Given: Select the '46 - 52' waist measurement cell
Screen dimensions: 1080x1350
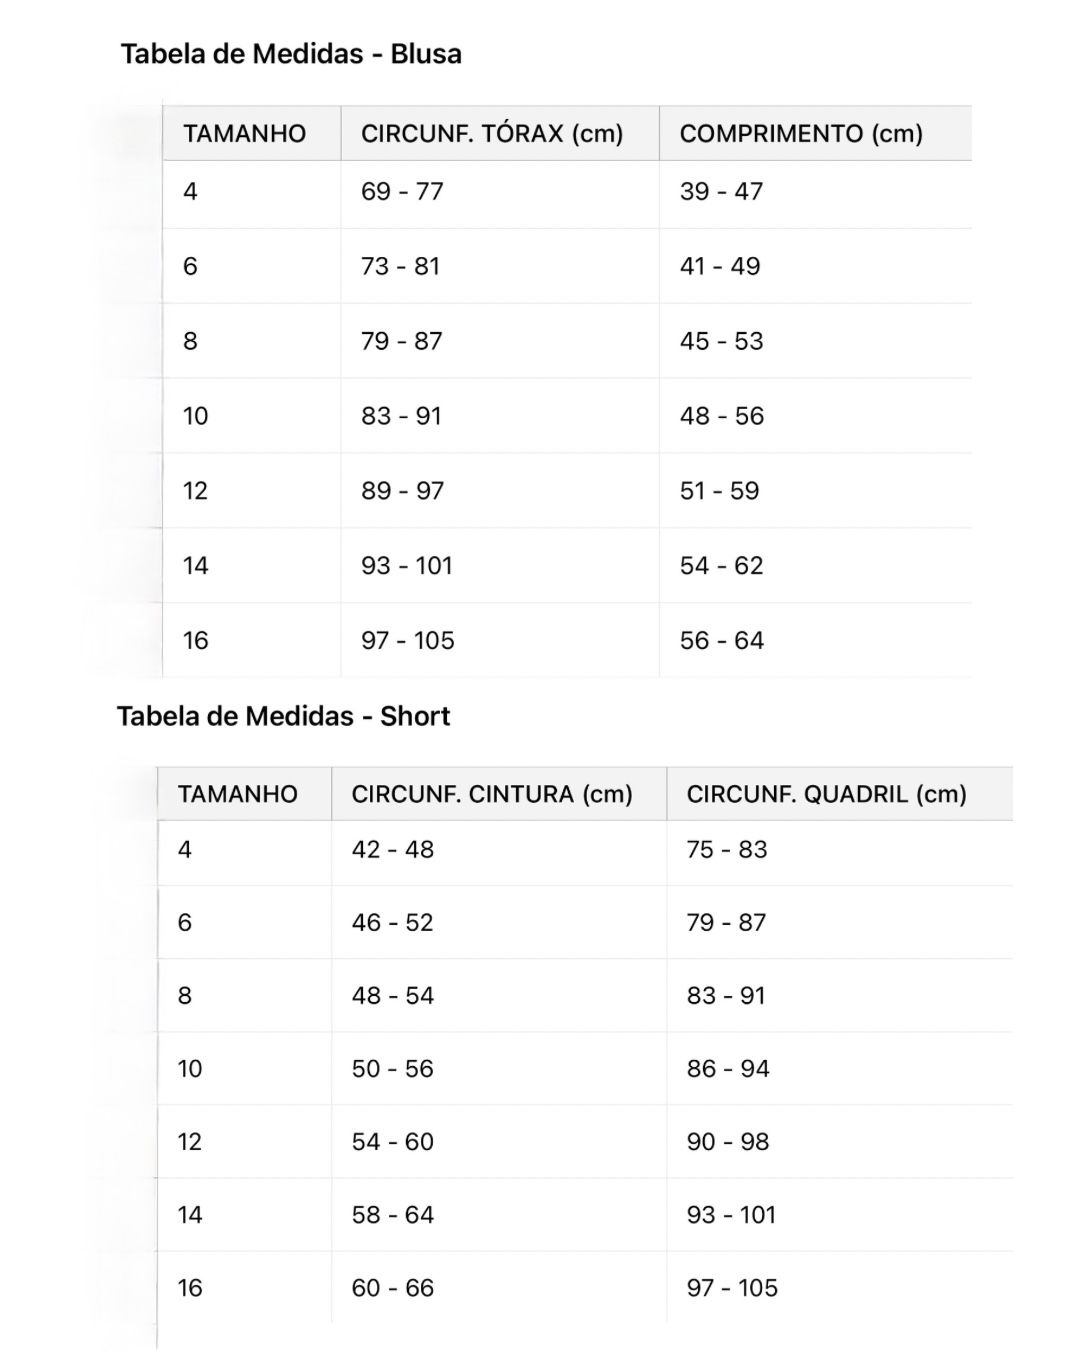Looking at the screenshot, I should pyautogui.click(x=392, y=923).
